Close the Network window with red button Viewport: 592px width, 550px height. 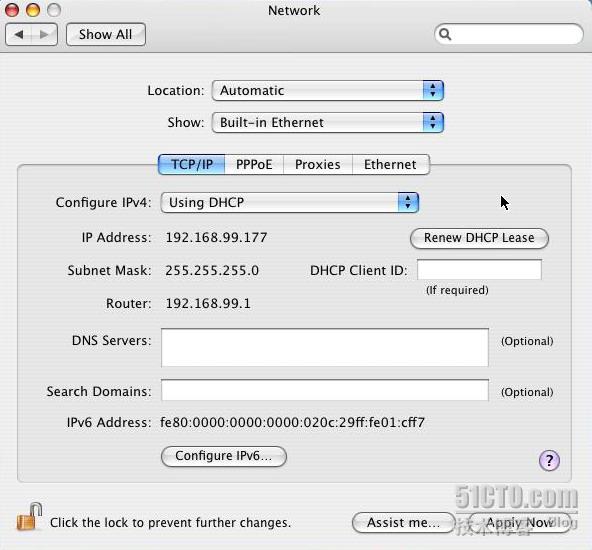[x=12, y=10]
